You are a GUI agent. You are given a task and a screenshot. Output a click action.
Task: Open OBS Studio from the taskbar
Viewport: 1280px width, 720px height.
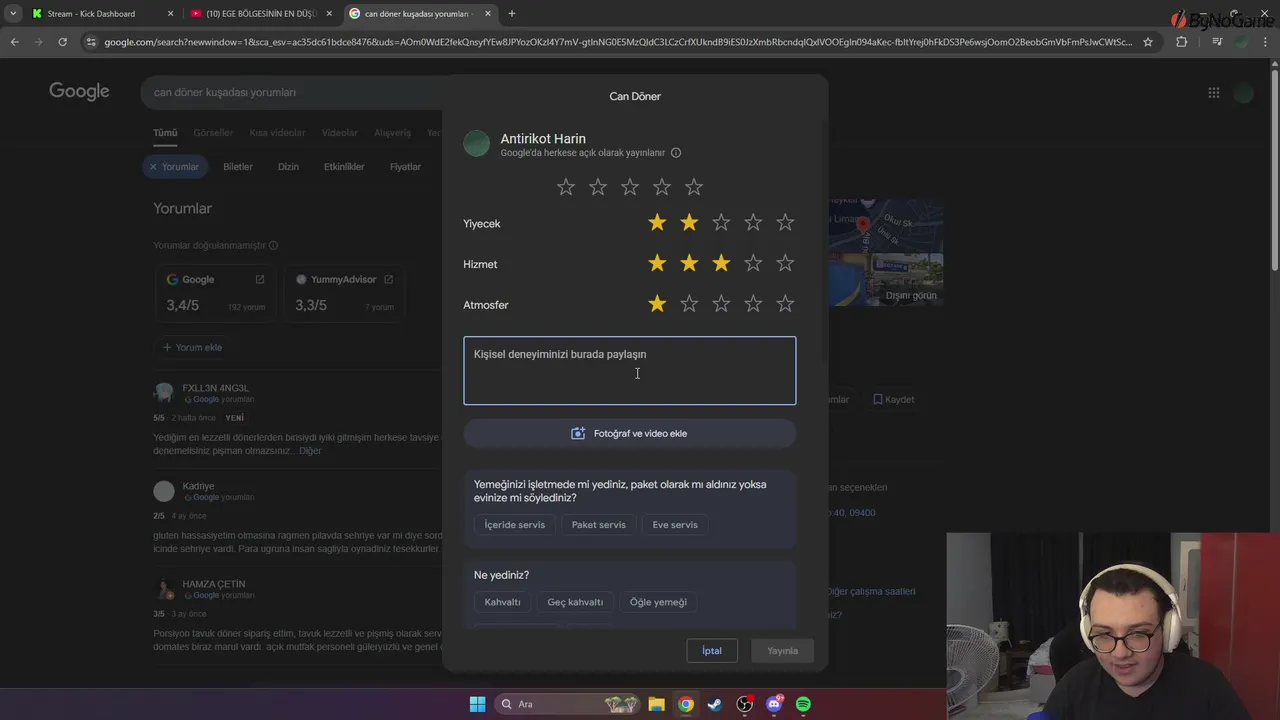click(745, 704)
